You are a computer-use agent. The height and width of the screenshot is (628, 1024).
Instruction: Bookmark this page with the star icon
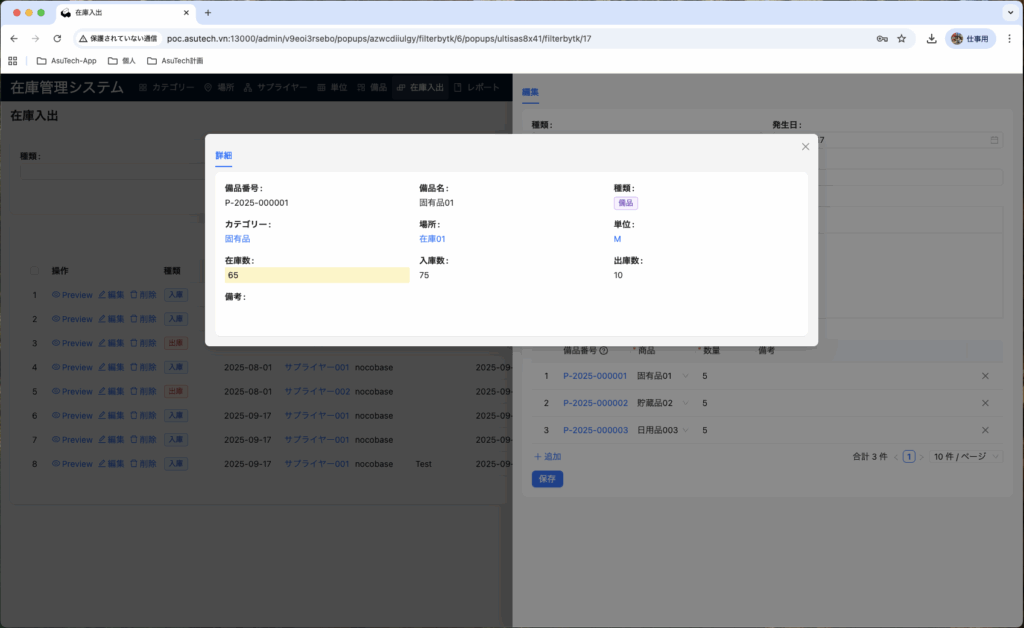(901, 39)
